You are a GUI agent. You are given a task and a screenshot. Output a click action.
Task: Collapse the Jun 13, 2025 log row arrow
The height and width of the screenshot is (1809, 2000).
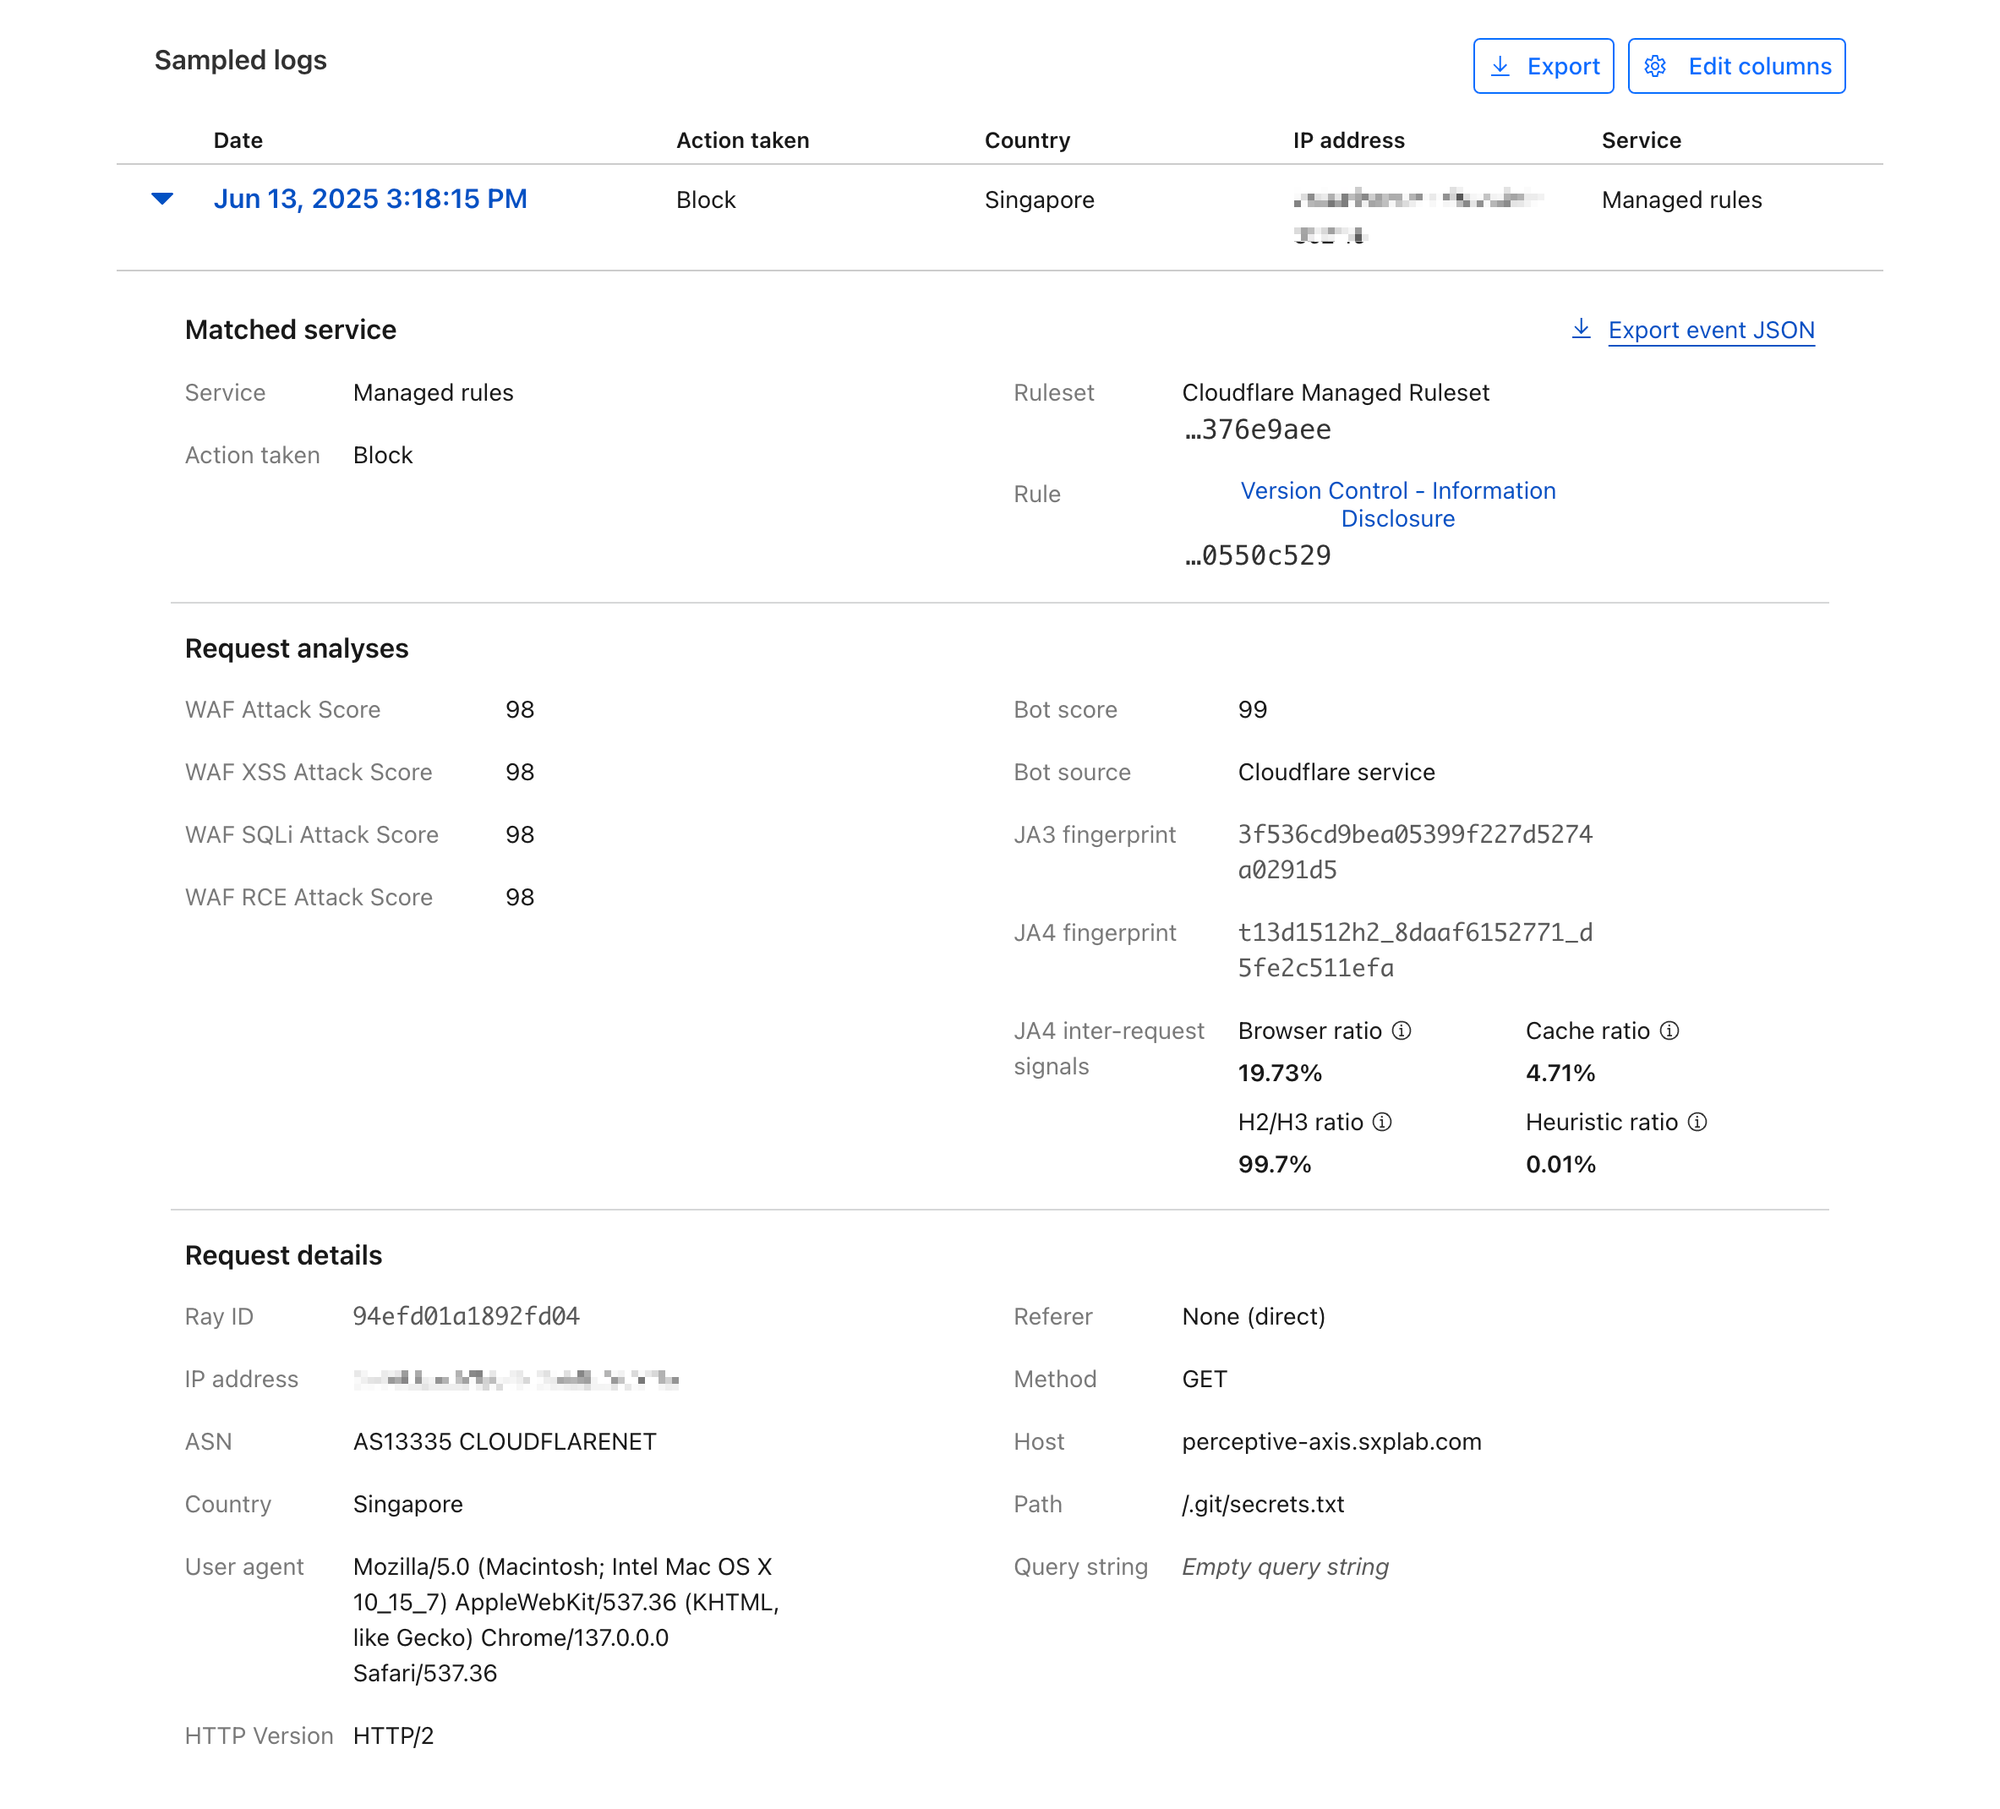click(x=162, y=199)
